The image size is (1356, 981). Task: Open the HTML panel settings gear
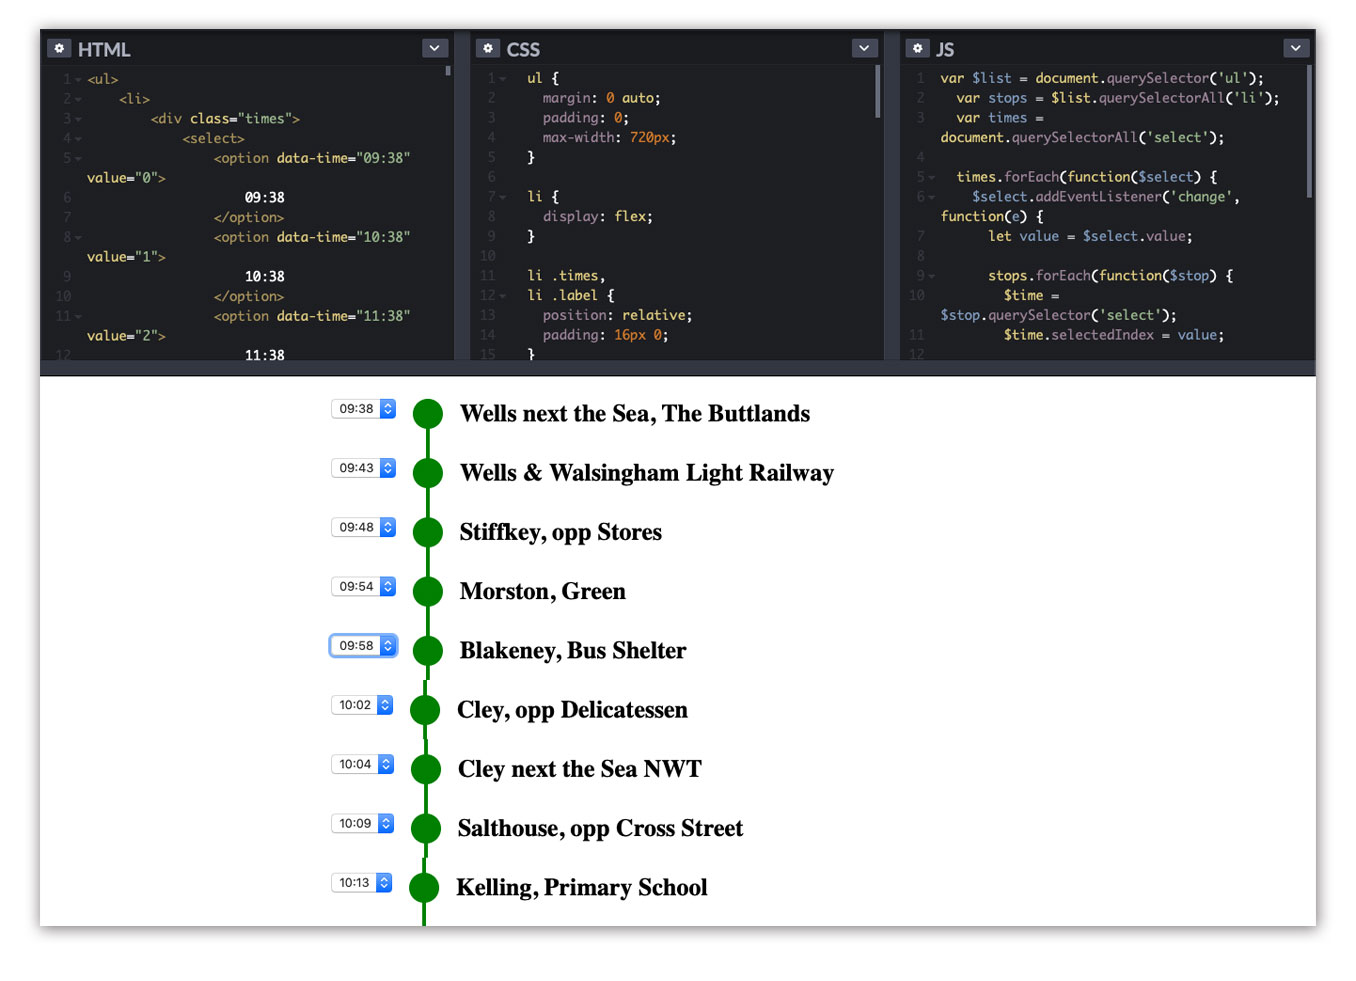click(x=59, y=48)
